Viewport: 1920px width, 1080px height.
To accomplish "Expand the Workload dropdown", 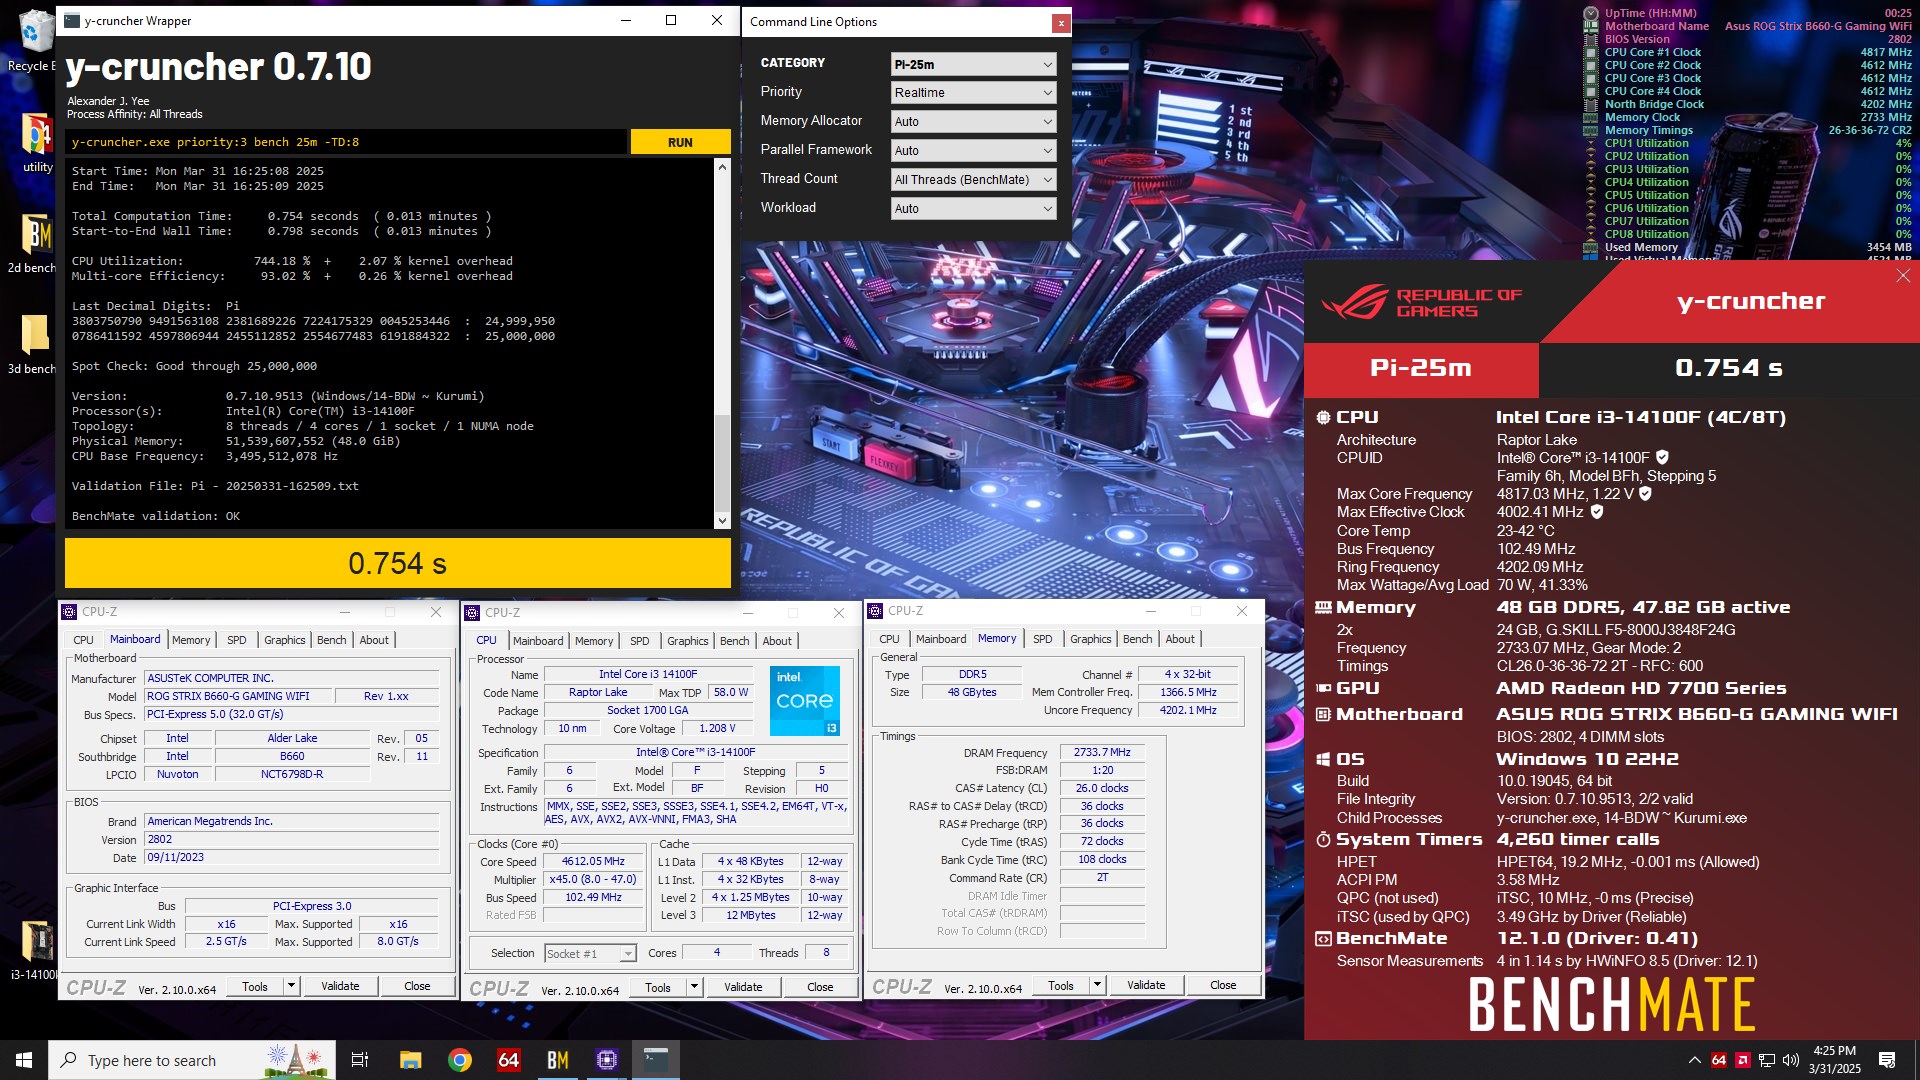I will coord(973,208).
